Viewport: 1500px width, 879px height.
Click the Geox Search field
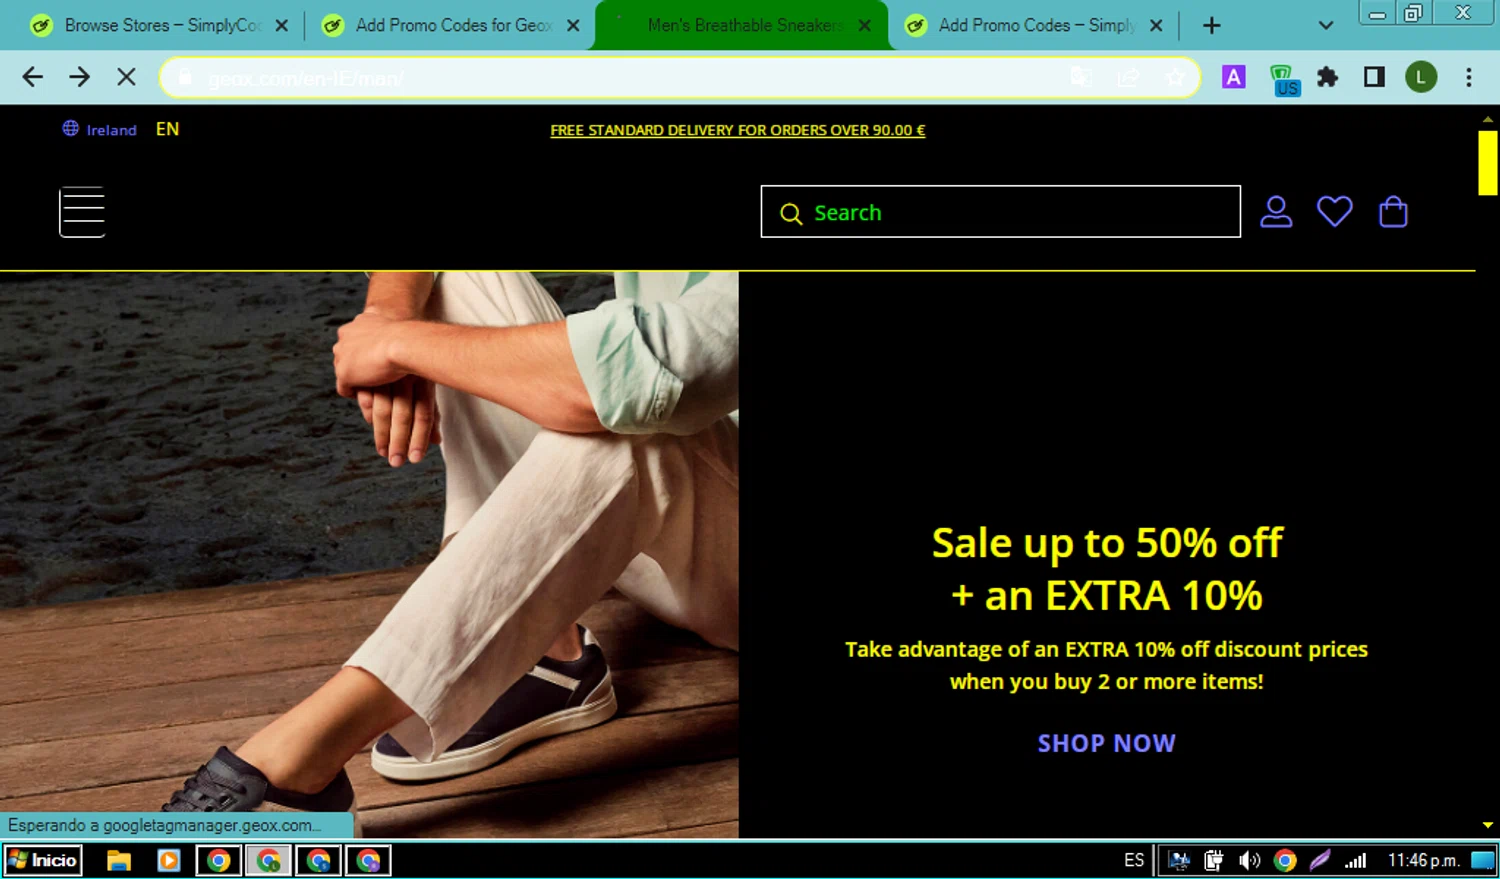[x=1001, y=212]
